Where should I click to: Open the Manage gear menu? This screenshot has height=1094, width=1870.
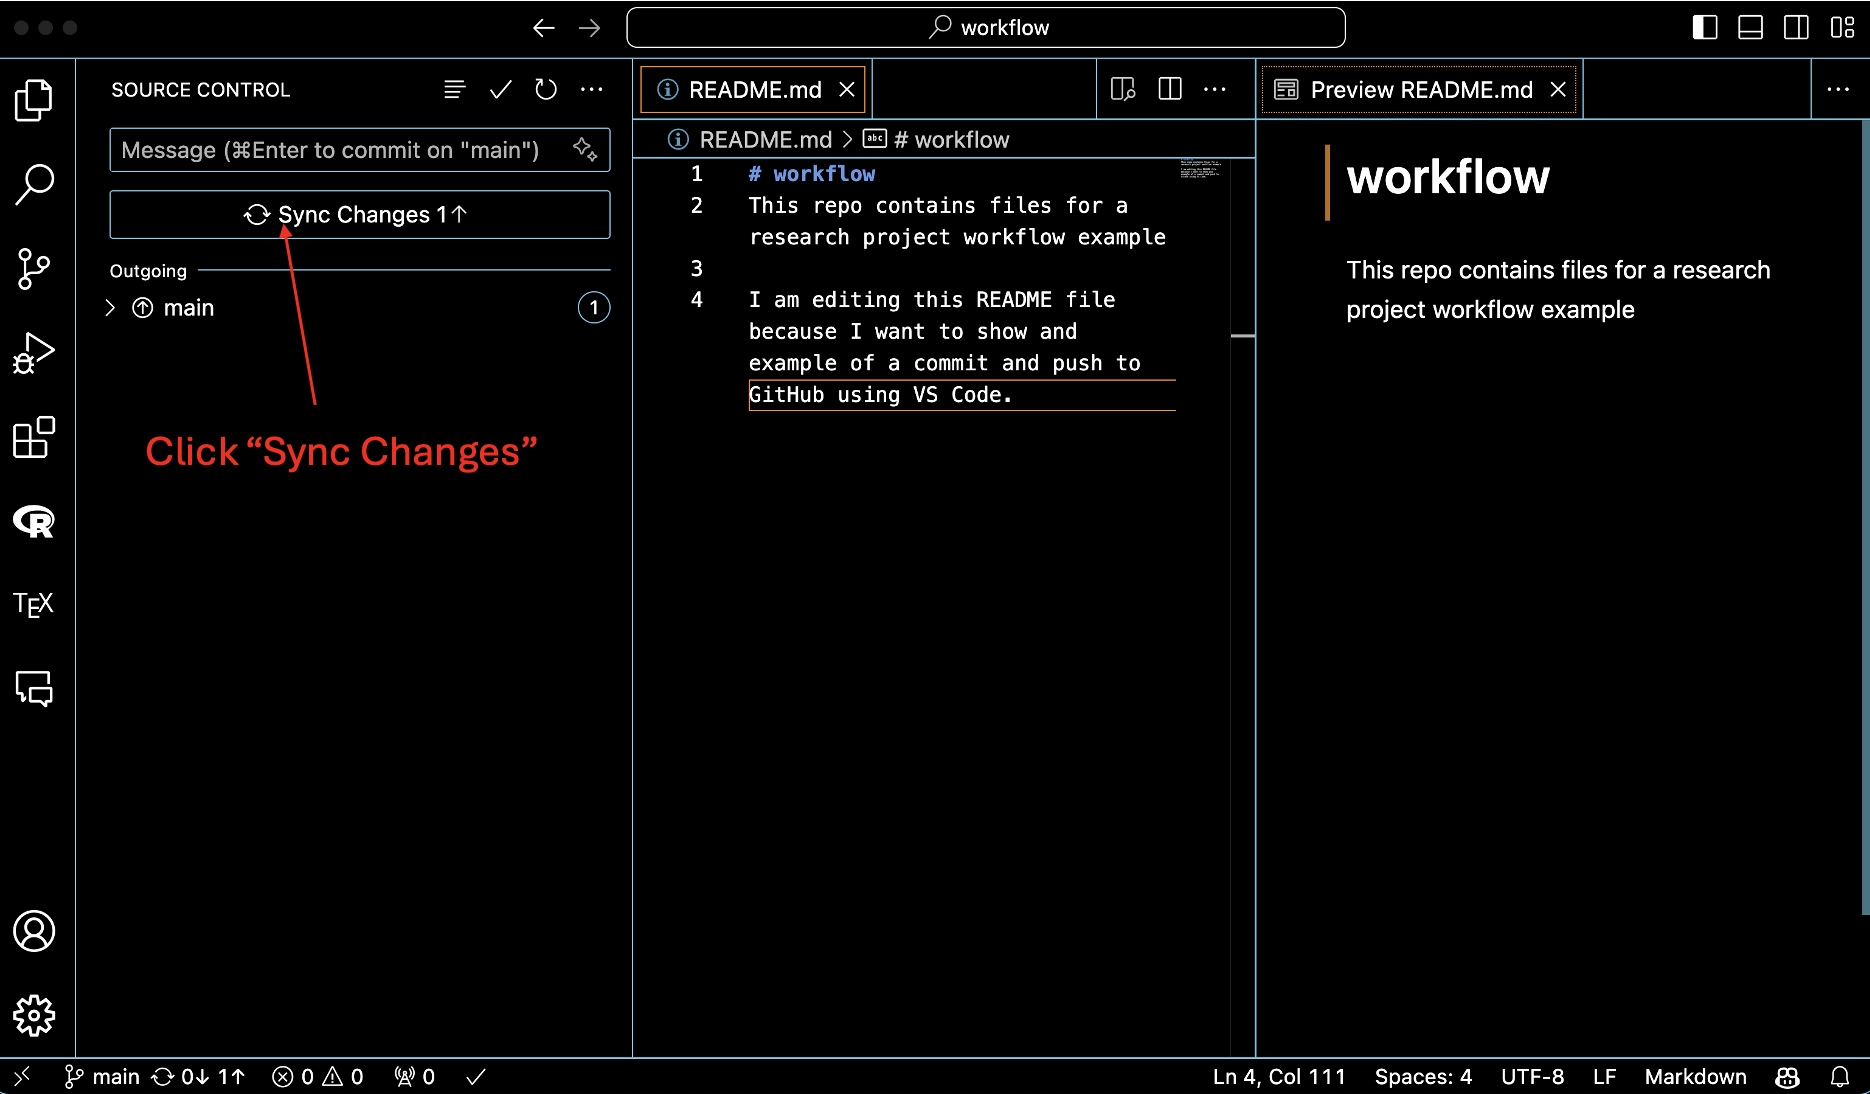[x=34, y=1015]
